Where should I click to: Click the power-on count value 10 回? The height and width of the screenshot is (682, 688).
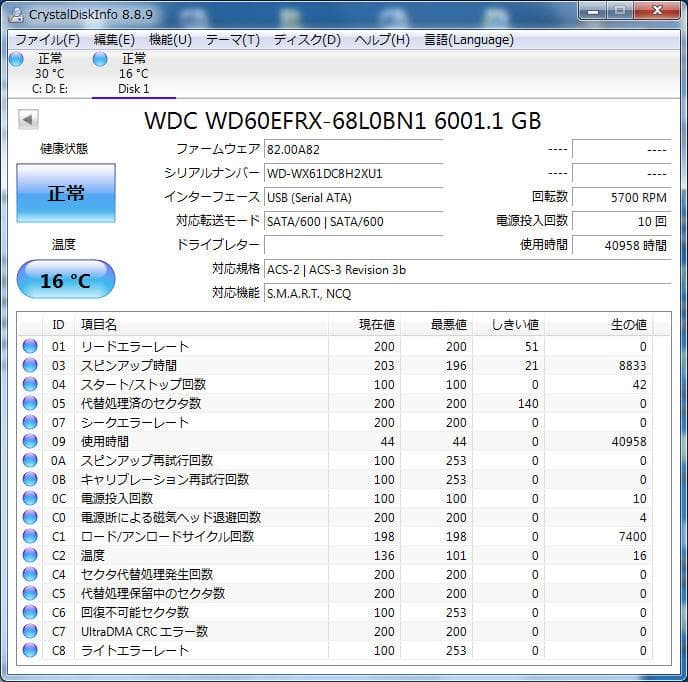coord(622,221)
